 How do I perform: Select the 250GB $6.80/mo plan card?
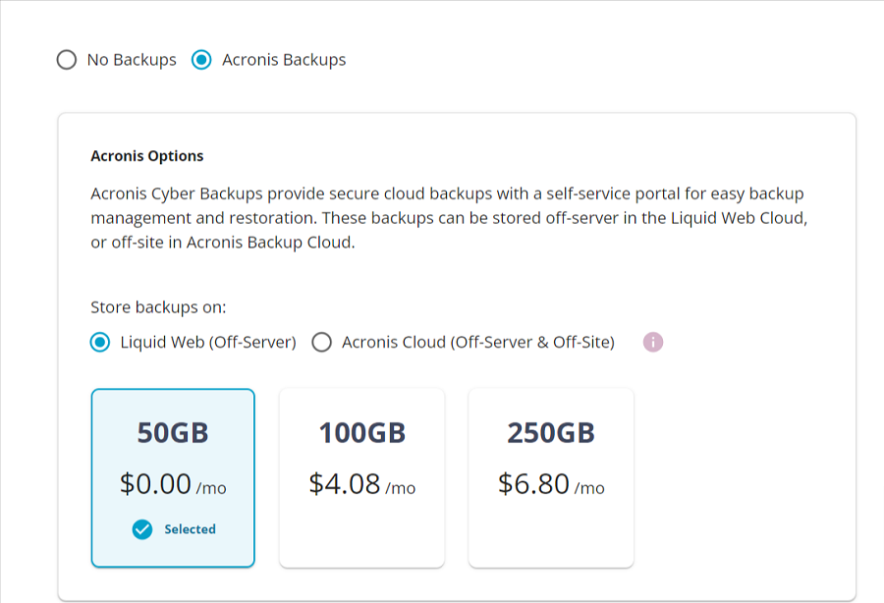click(x=551, y=478)
